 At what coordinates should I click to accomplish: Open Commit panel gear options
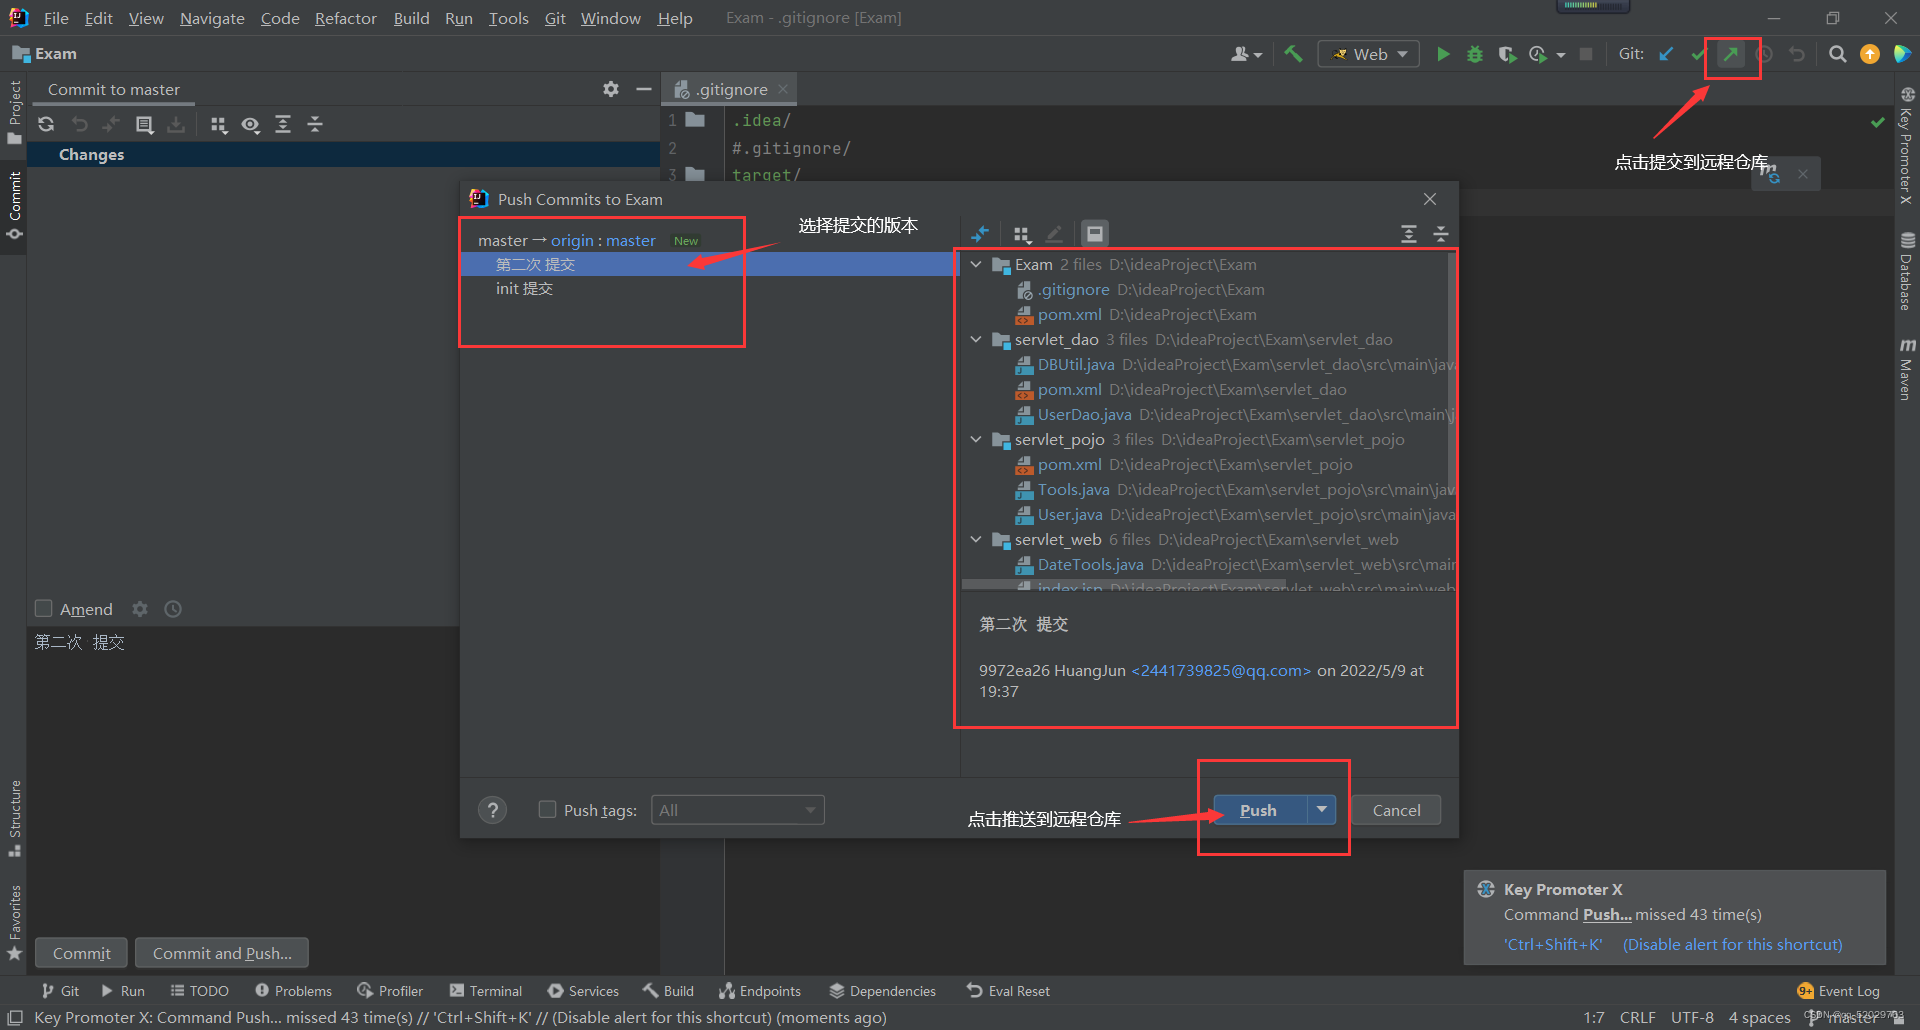[x=611, y=89]
